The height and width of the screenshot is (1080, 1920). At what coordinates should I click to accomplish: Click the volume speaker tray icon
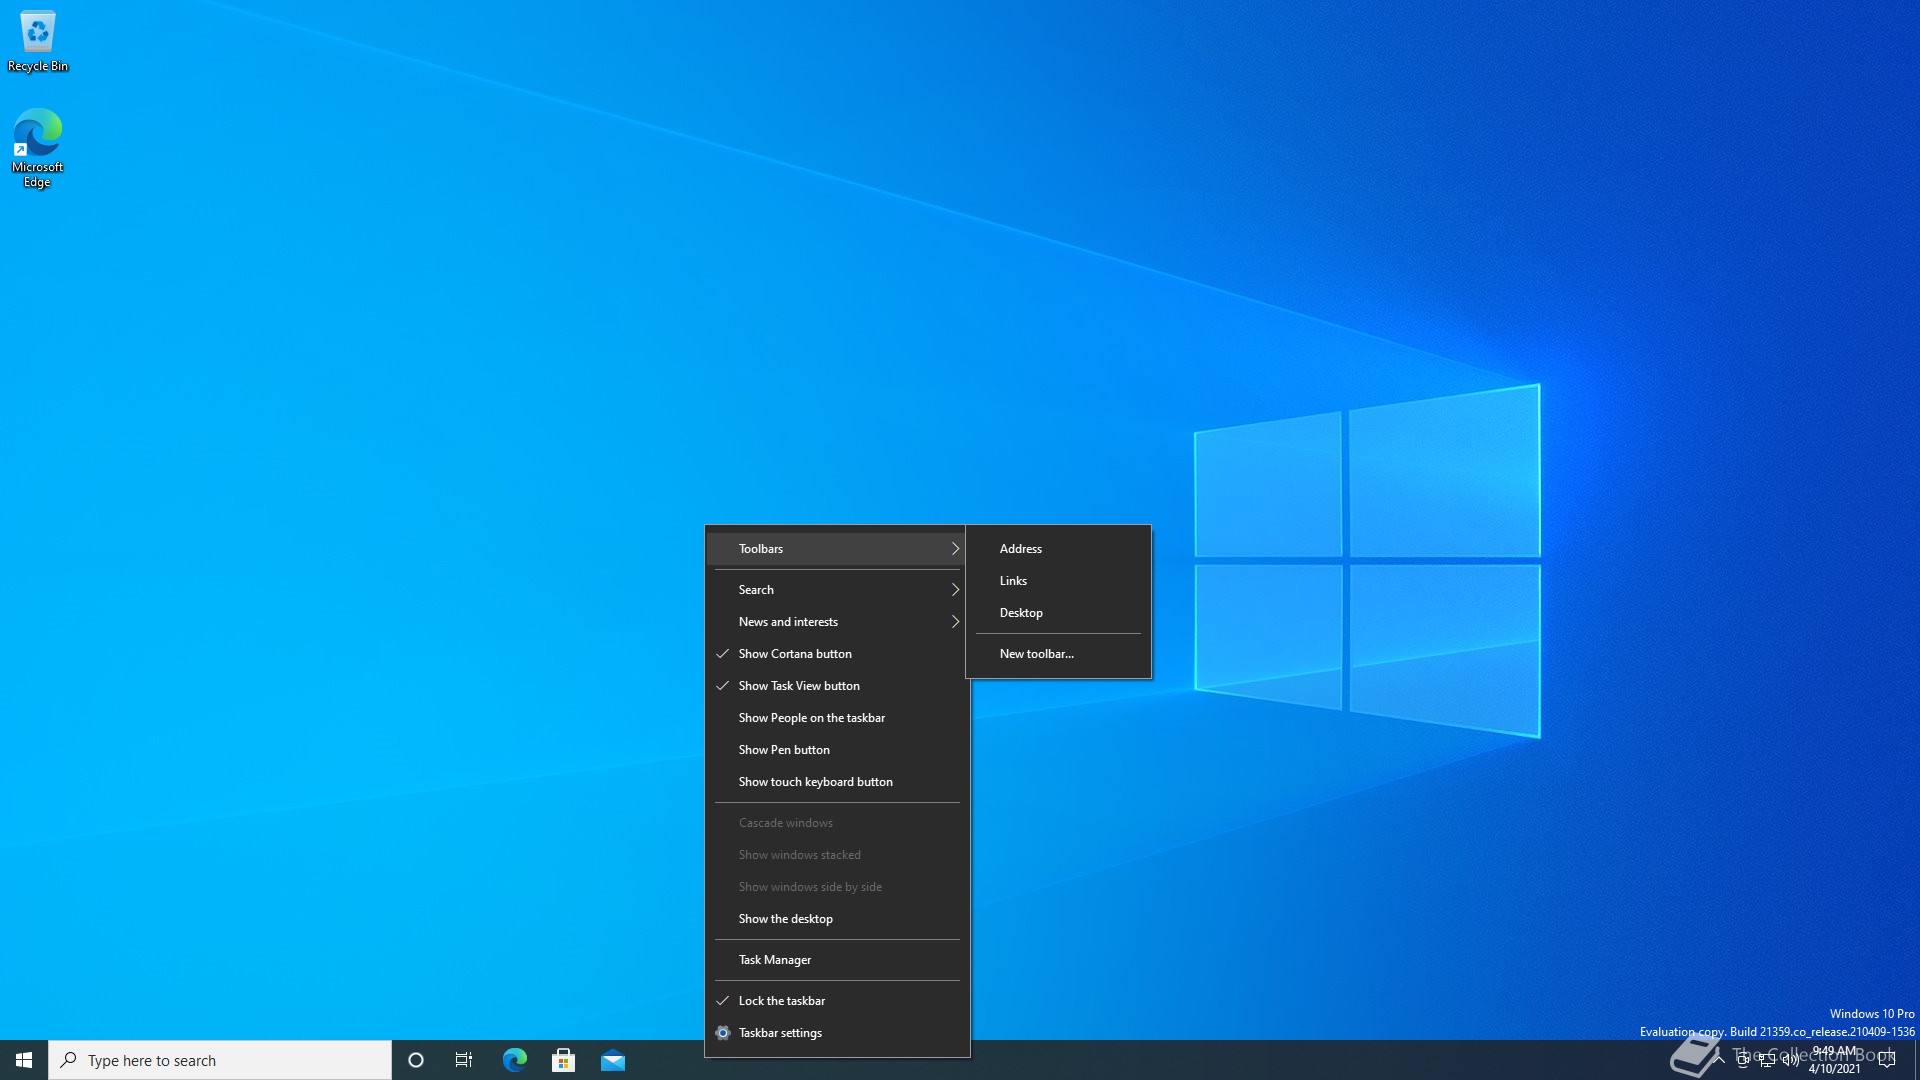pyautogui.click(x=1791, y=1060)
